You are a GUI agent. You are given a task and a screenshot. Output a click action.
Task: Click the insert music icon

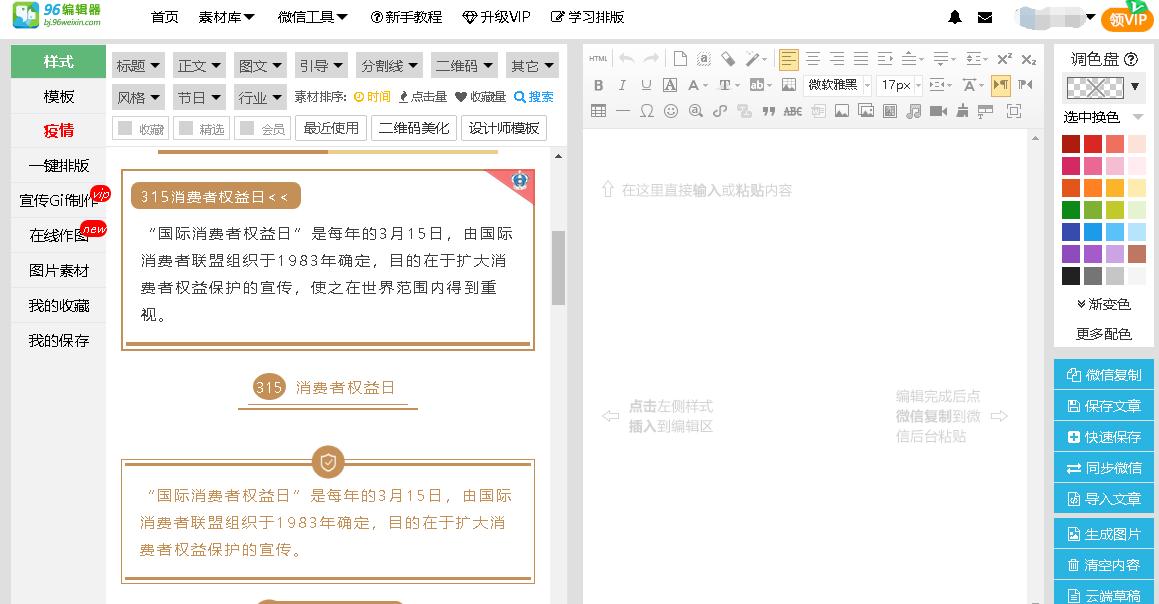point(914,111)
